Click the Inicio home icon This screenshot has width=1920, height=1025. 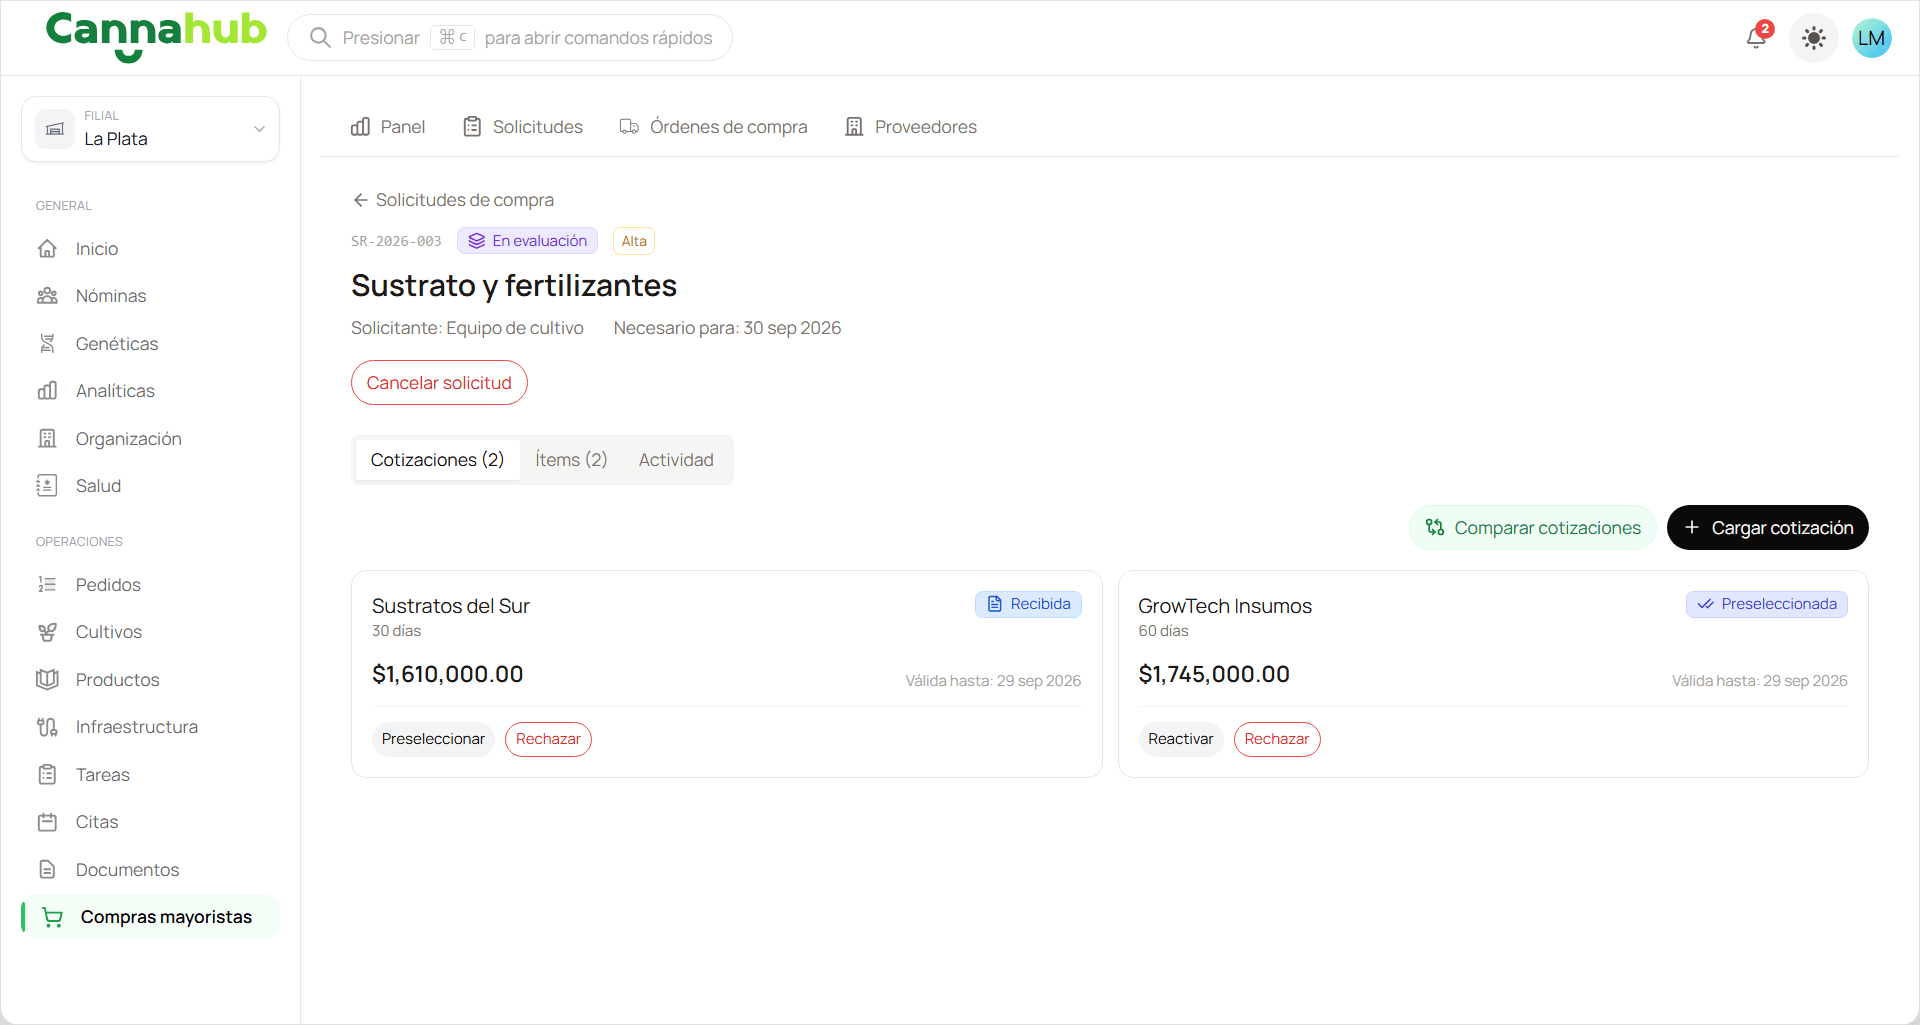47,249
